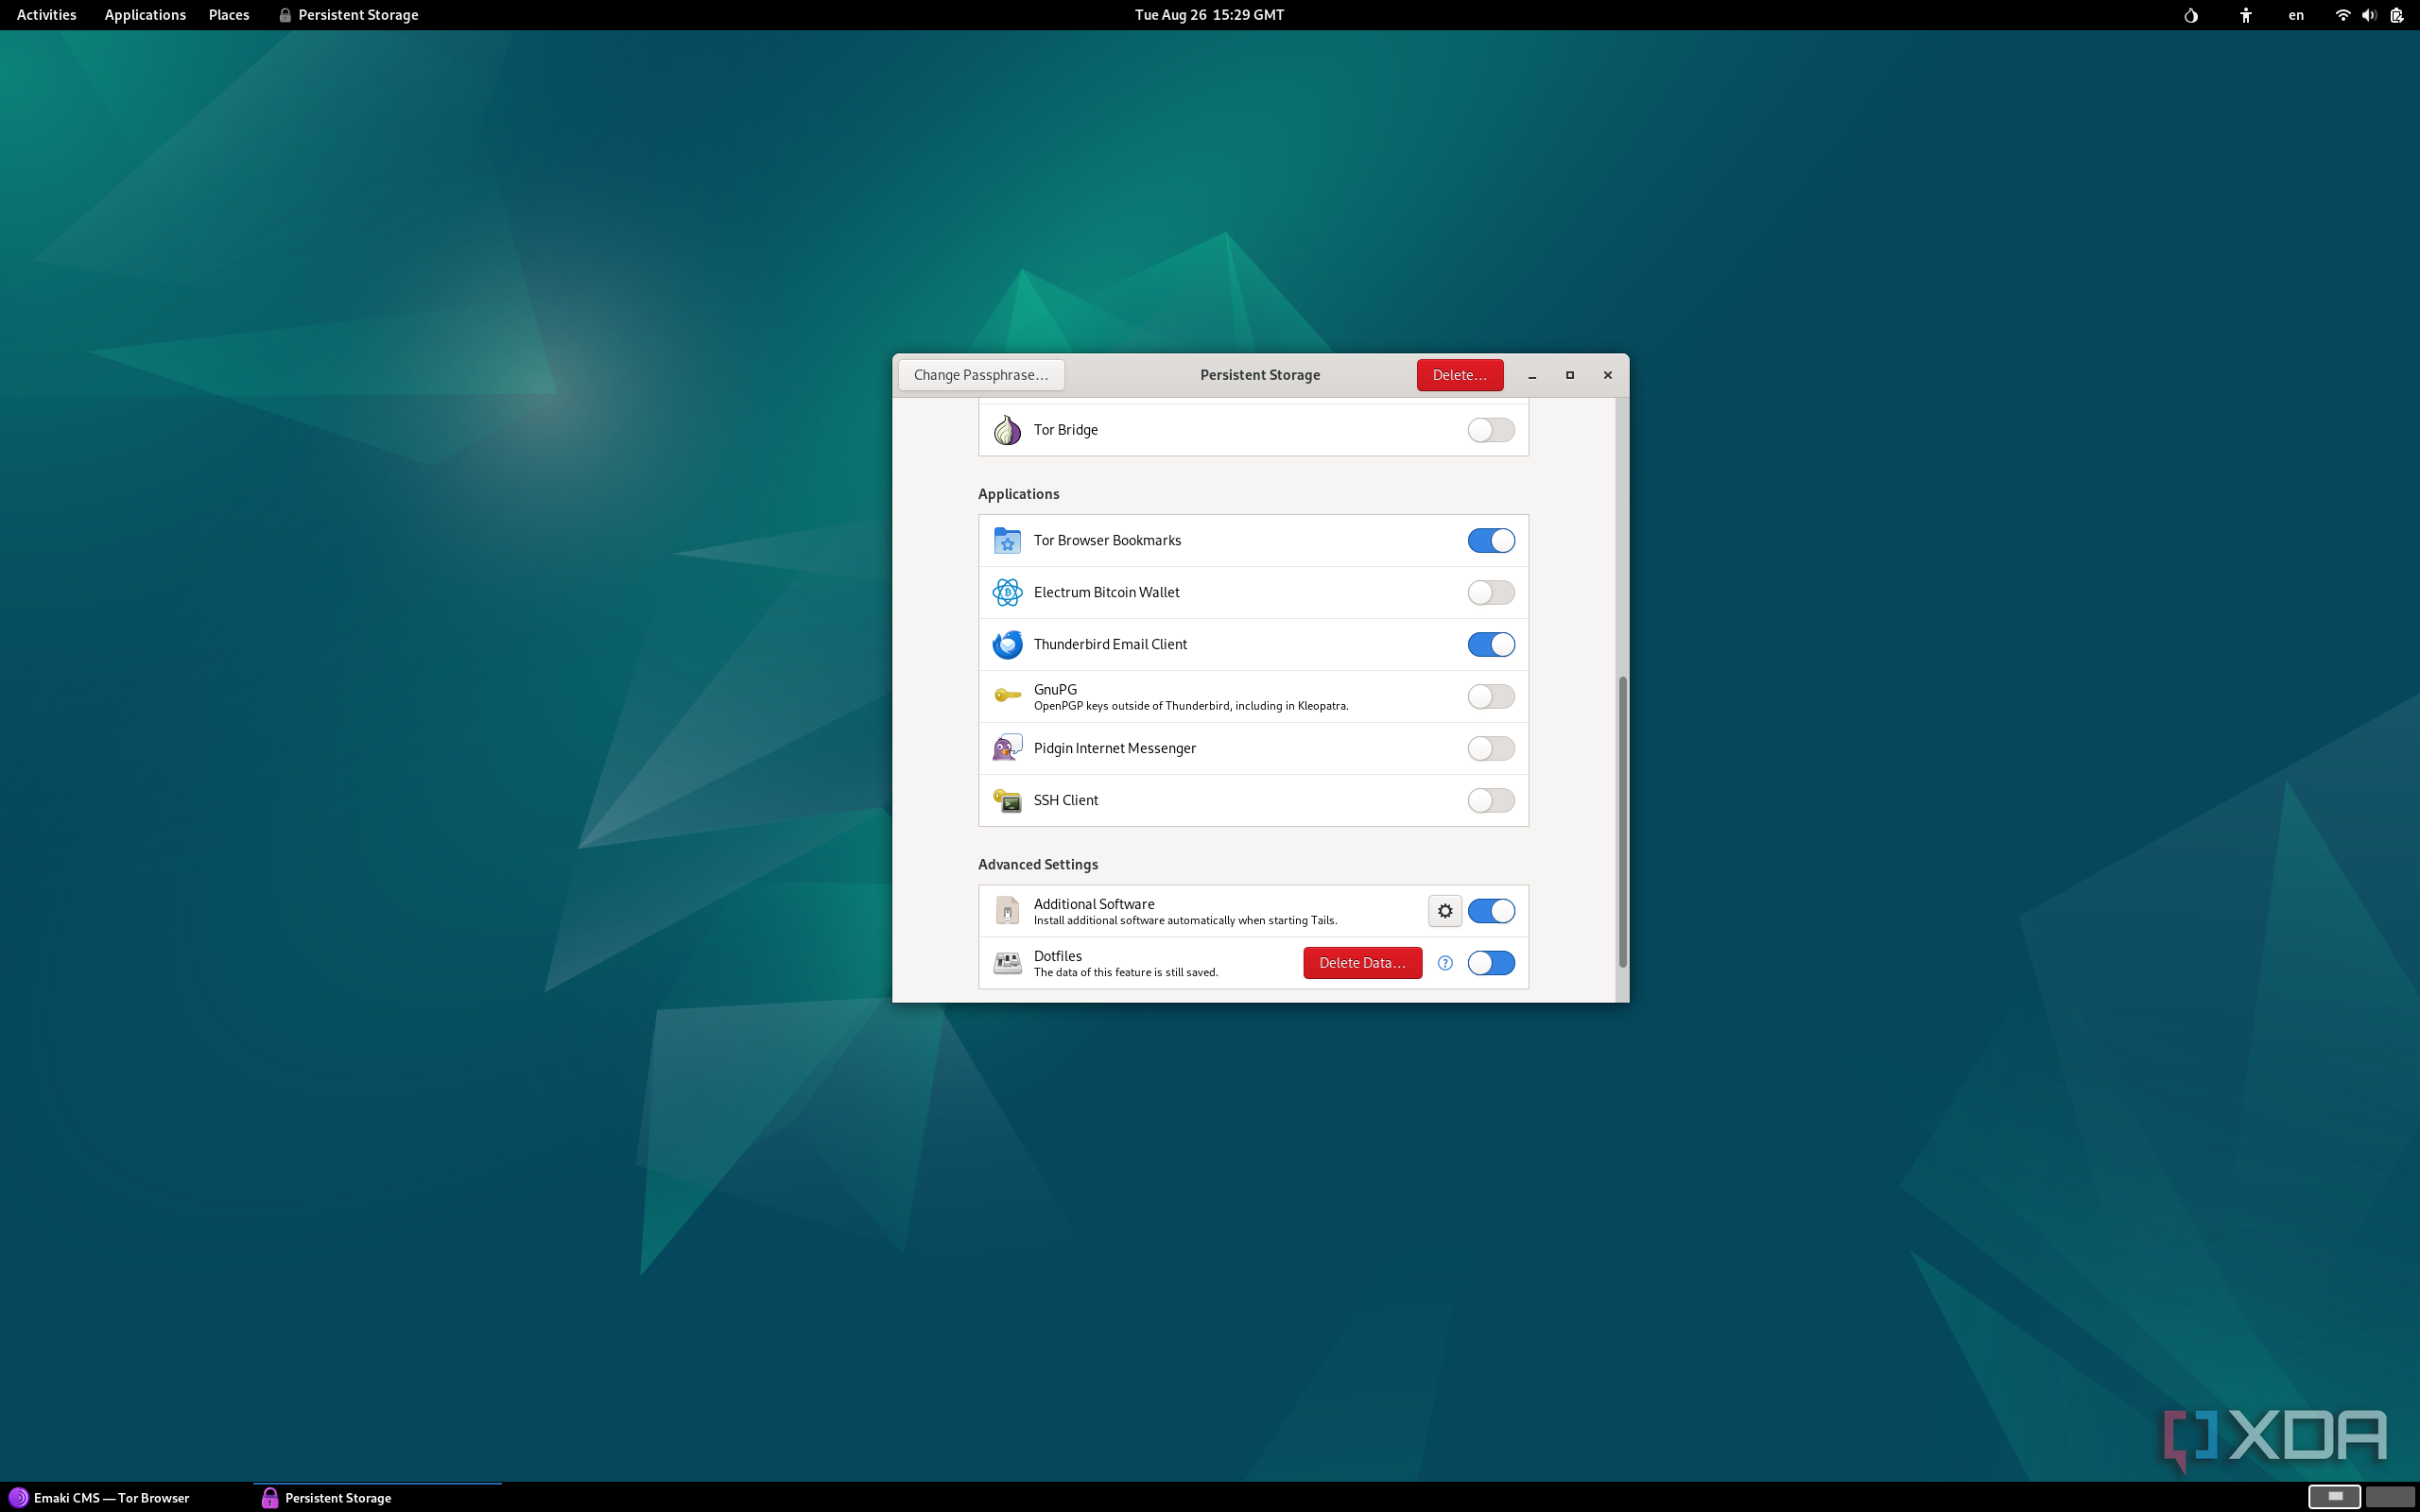The image size is (2420, 1512).
Task: Click the GnuPG key icon
Action: coord(1006,696)
